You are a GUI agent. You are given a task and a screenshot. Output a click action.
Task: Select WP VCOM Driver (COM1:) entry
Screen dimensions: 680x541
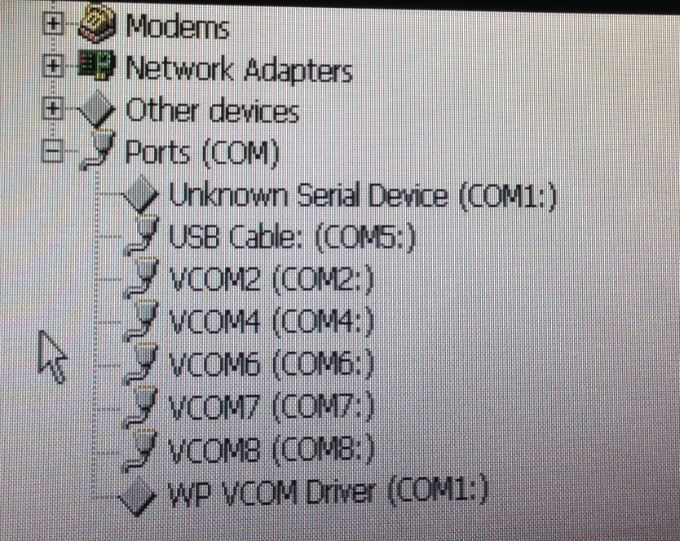(328, 493)
